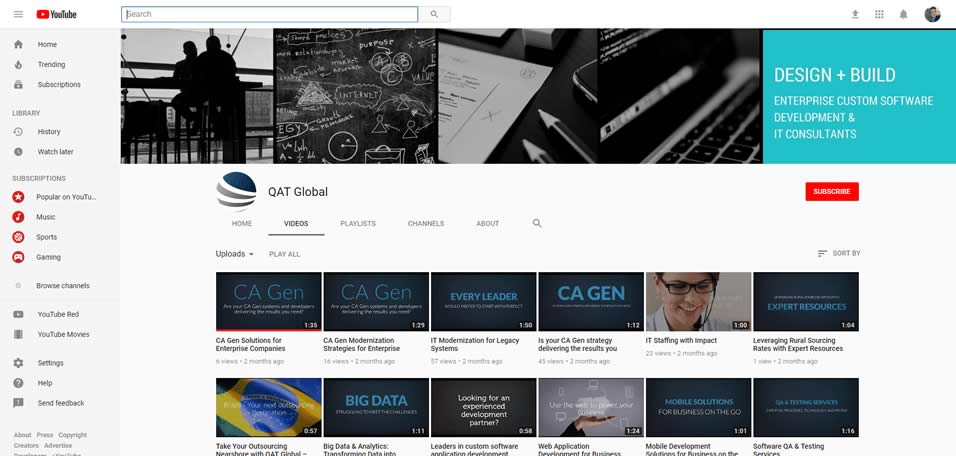This screenshot has width=956, height=456.
Task: Open QA & Testing Services thumbnail
Action: coord(806,407)
